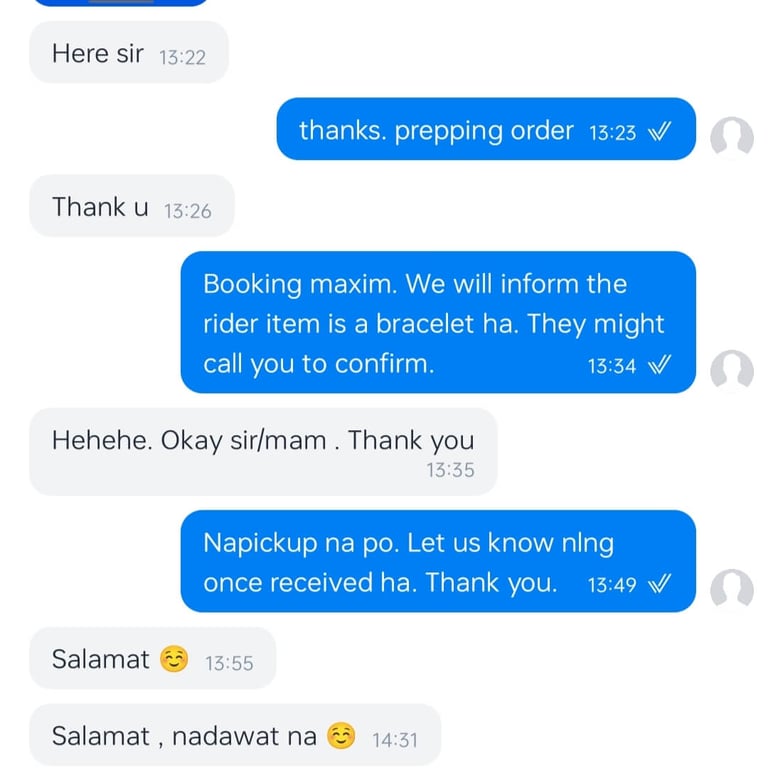Image resolution: width=768 pixels, height=768 pixels.
Task: Click the 14:31 timestamp
Action: 395,740
